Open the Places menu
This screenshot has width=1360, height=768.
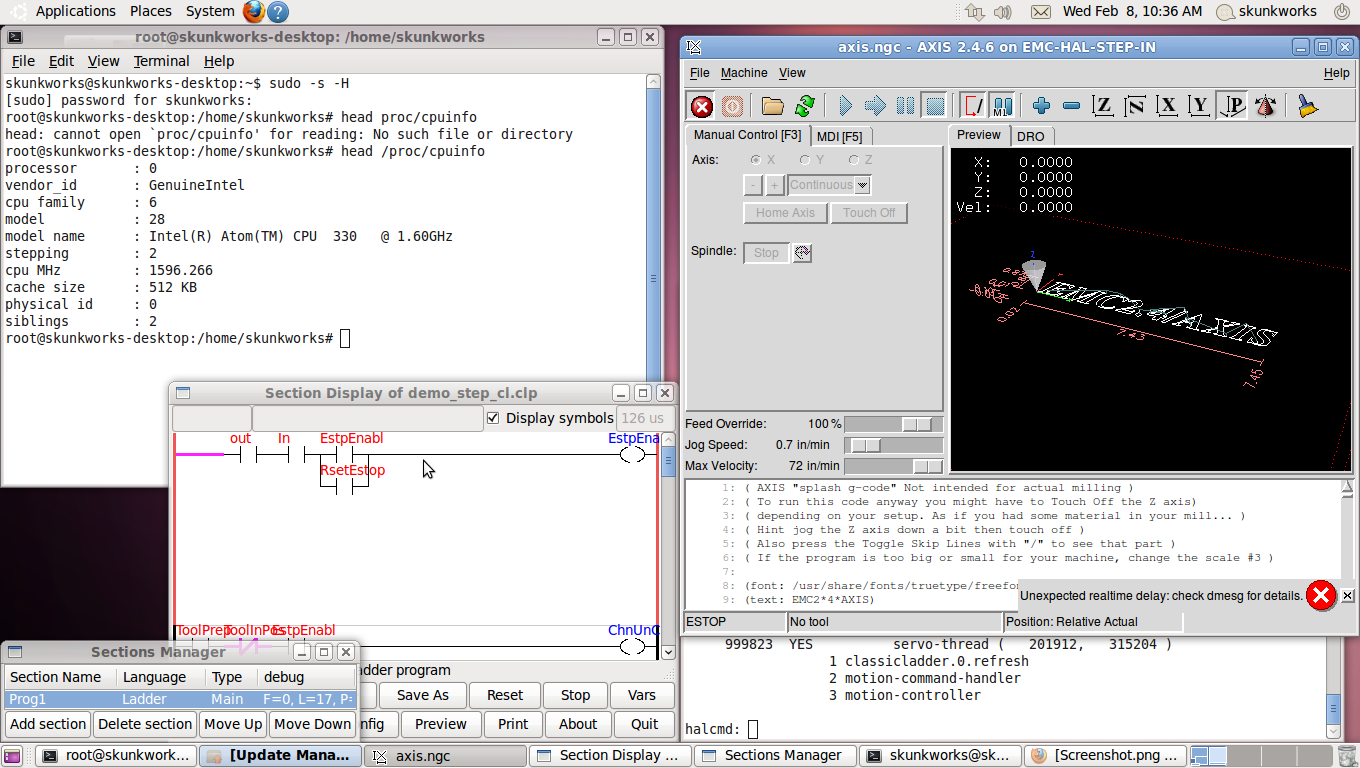(x=150, y=11)
